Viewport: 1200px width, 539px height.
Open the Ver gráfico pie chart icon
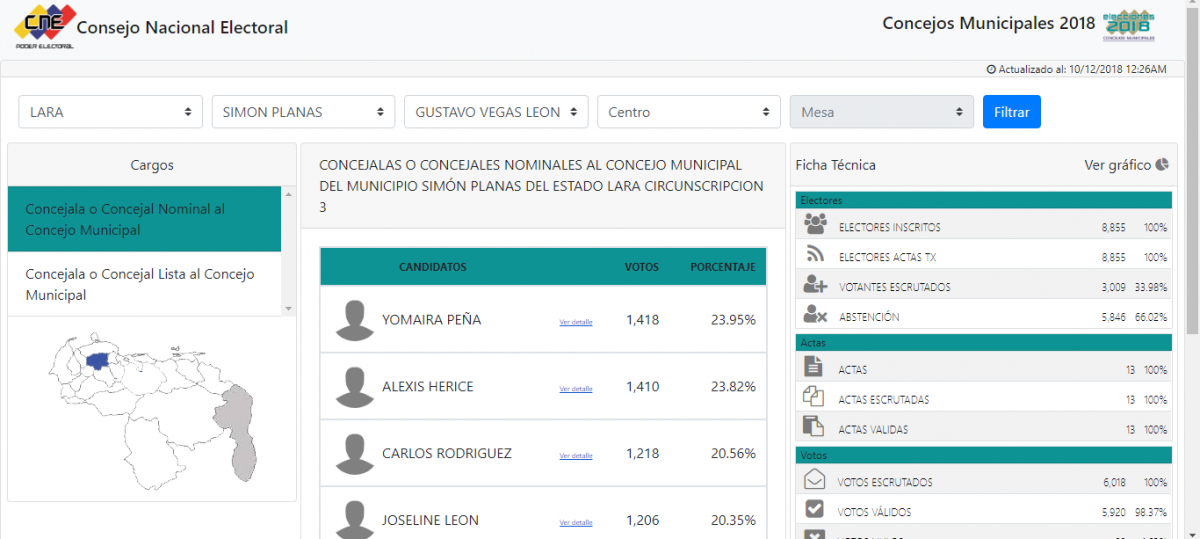[1162, 164]
